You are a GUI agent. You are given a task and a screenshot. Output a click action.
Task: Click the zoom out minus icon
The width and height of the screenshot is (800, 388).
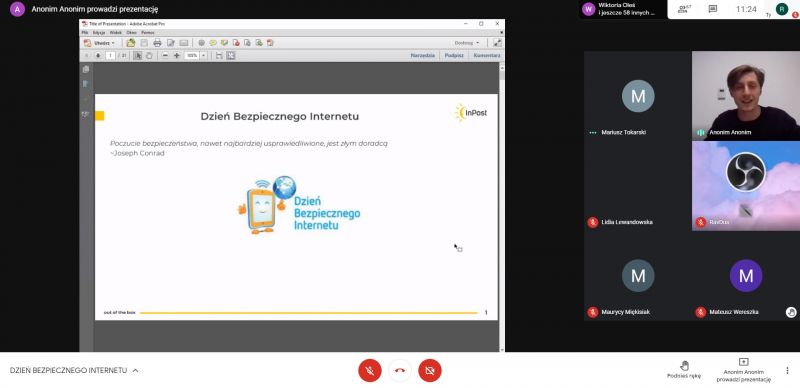pos(165,55)
